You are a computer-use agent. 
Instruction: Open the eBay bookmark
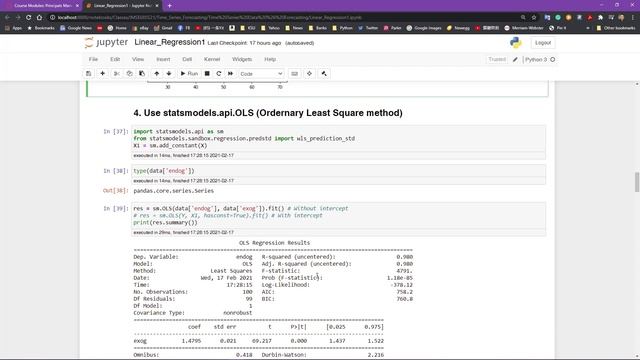140,28
